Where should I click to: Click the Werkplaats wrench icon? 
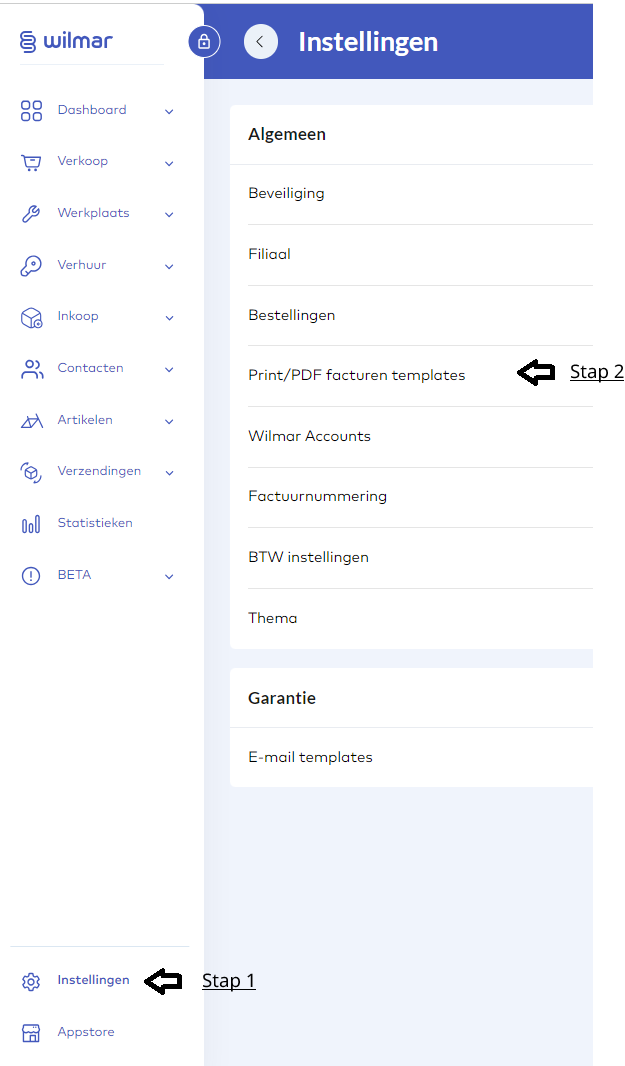[x=31, y=214]
